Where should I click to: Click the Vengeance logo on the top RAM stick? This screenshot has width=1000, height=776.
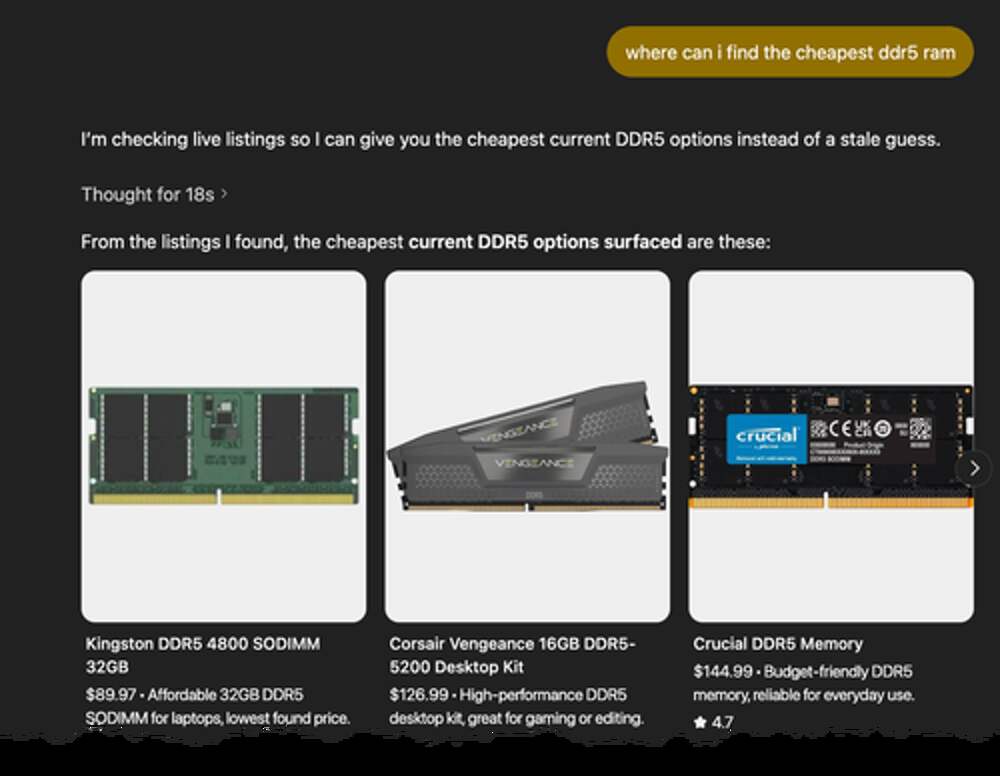(518, 435)
